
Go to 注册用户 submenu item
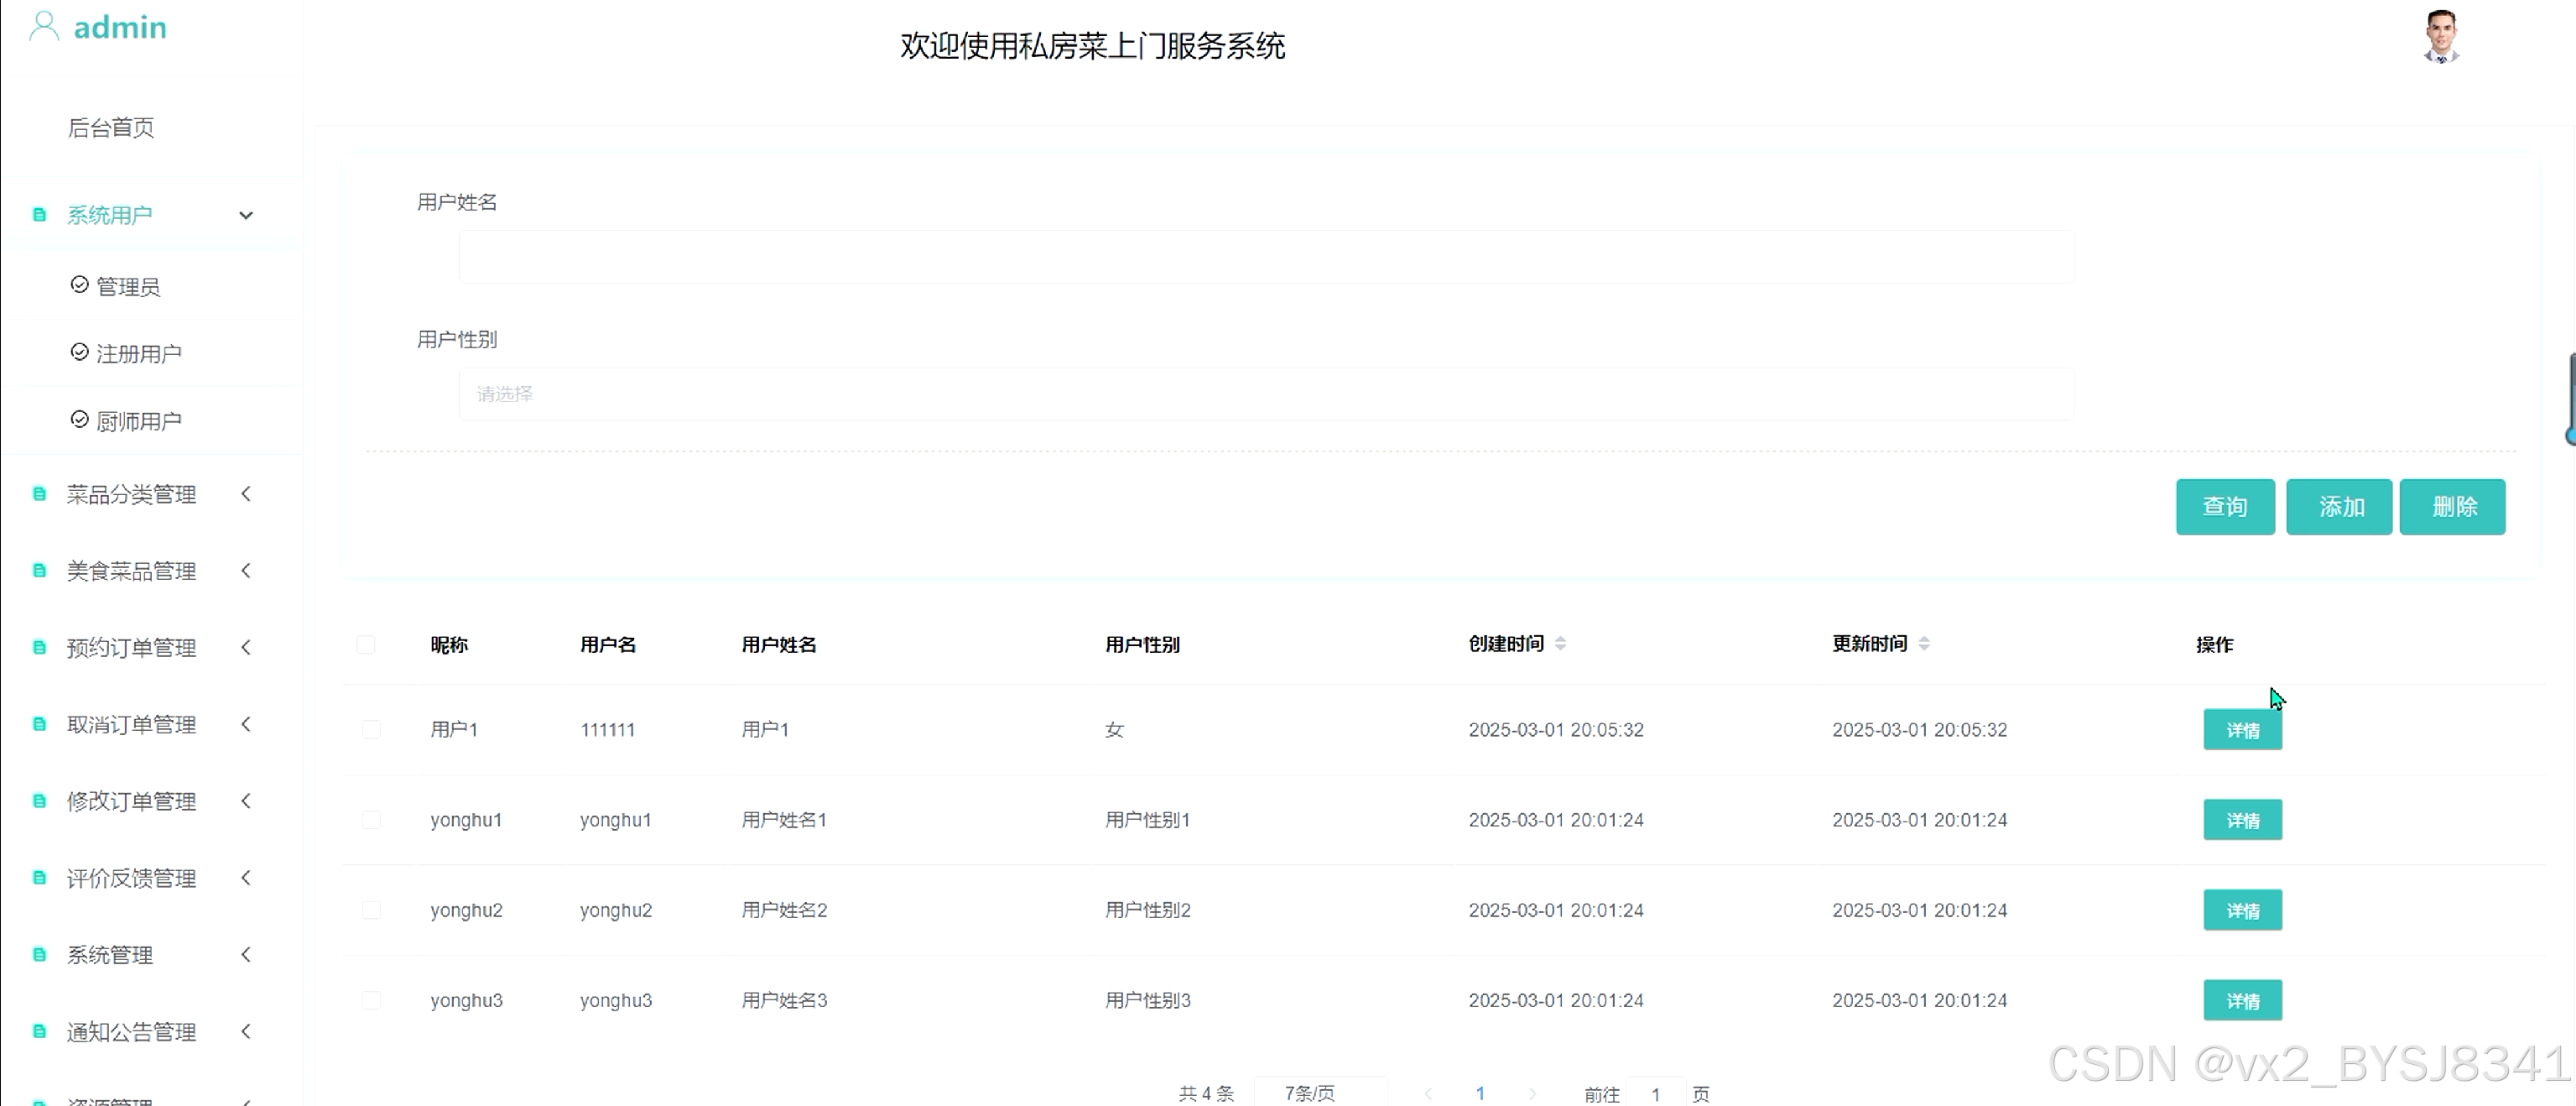click(x=138, y=354)
